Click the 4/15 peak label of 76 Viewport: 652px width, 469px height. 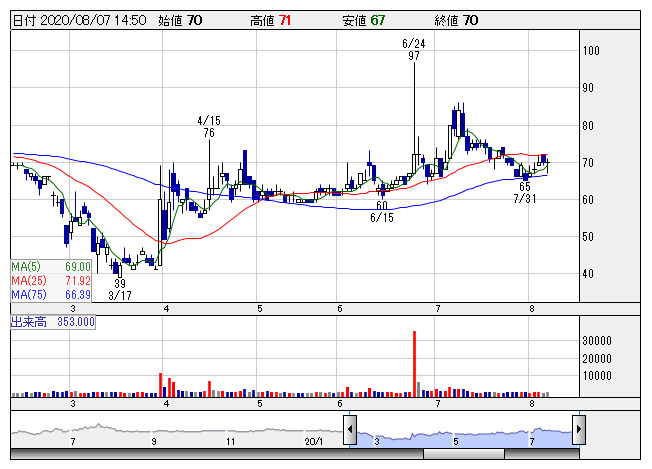[208, 125]
